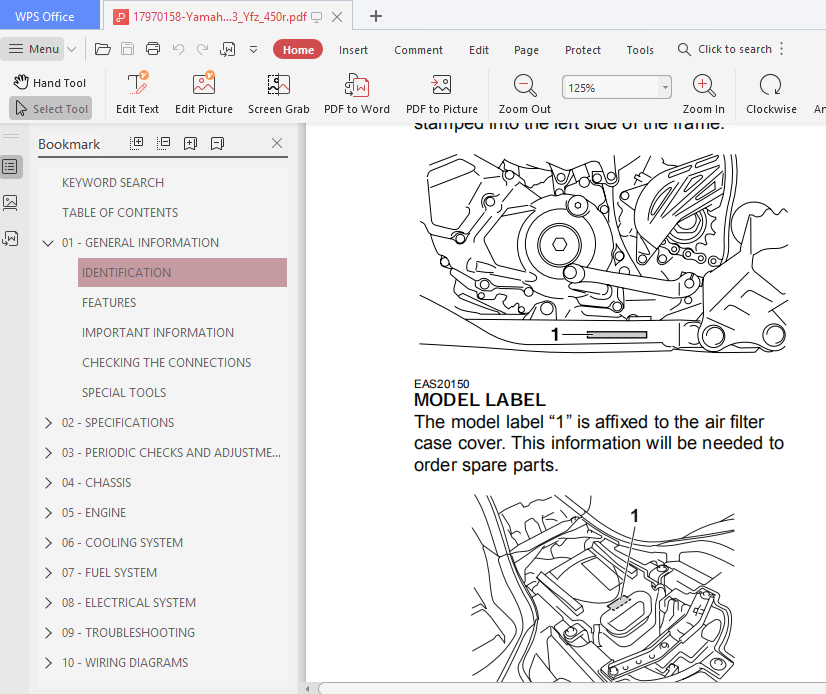826x694 pixels.
Task: Click the Redo arrow icon
Action: point(202,49)
